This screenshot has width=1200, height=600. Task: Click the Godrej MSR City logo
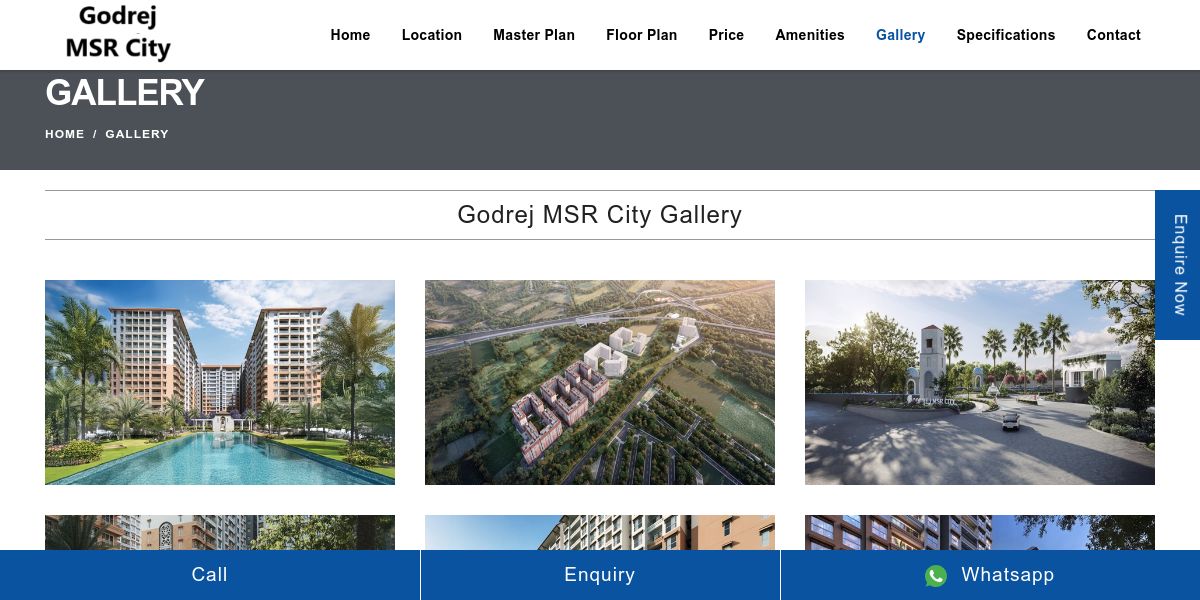(118, 33)
